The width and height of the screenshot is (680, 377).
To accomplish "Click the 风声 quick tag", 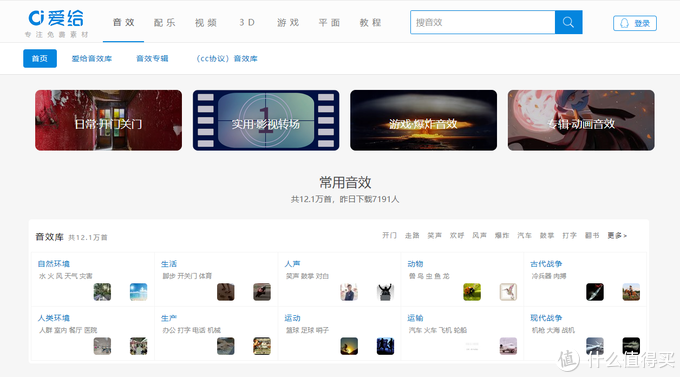I will tap(479, 235).
